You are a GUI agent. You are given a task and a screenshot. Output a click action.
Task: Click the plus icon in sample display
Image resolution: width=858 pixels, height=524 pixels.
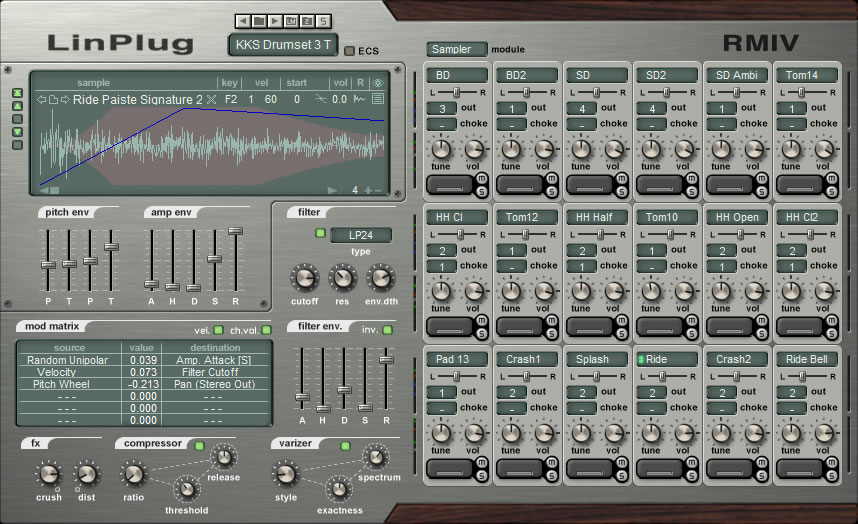pos(368,190)
